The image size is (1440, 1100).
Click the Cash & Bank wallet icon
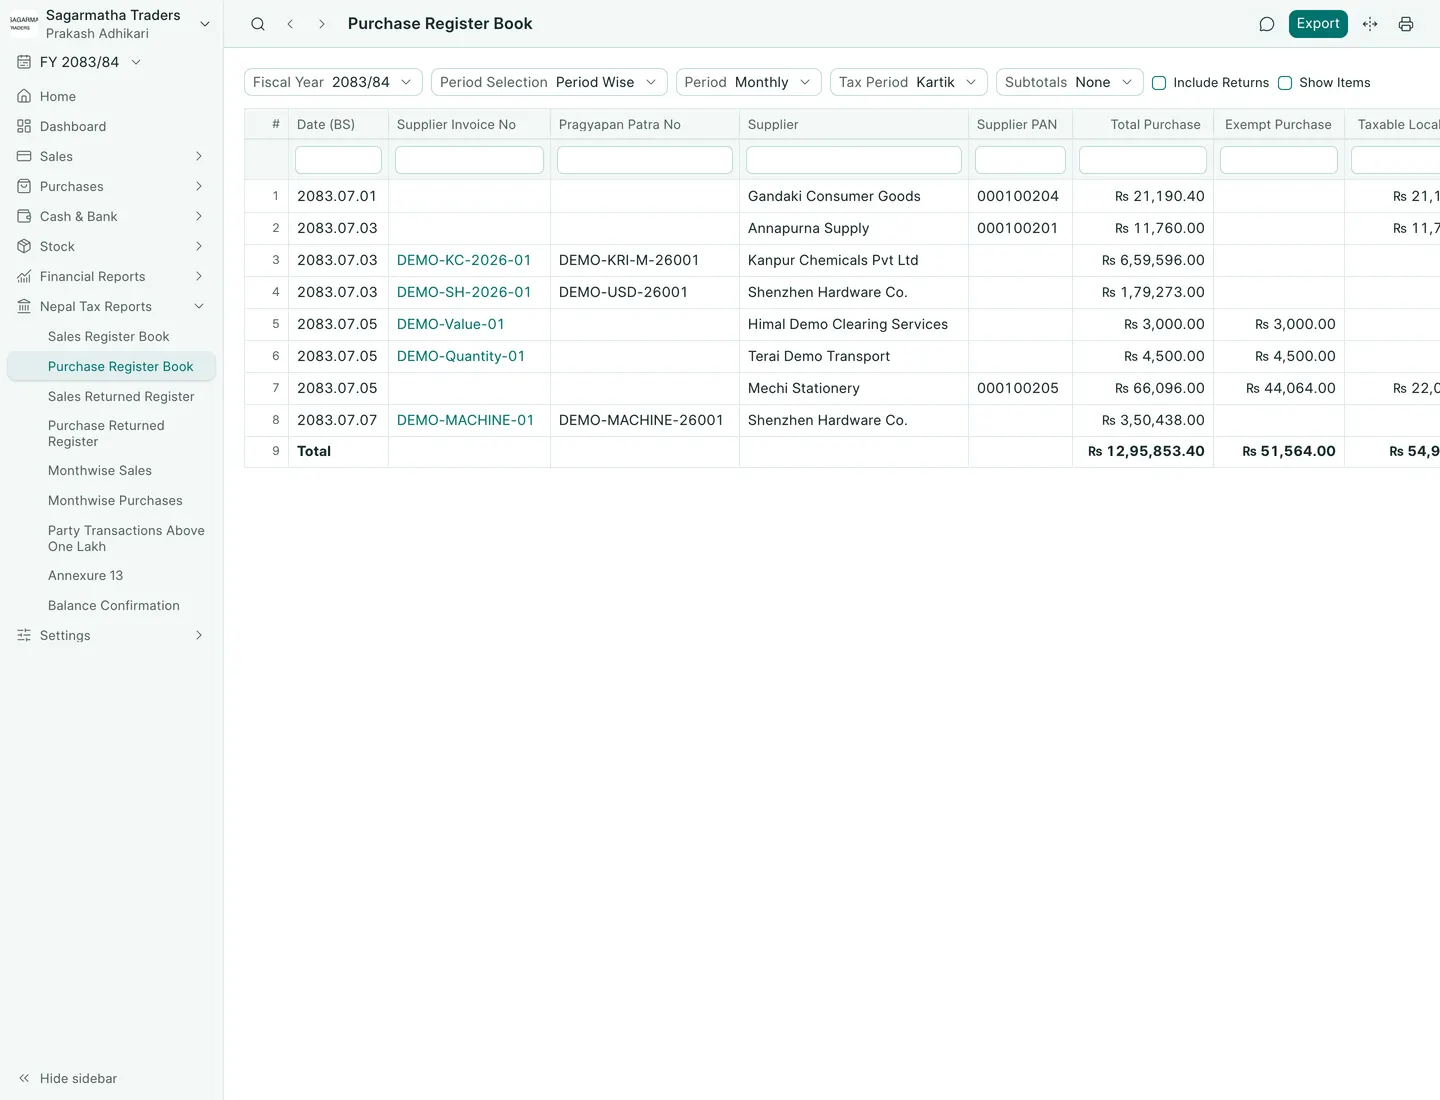(x=24, y=216)
